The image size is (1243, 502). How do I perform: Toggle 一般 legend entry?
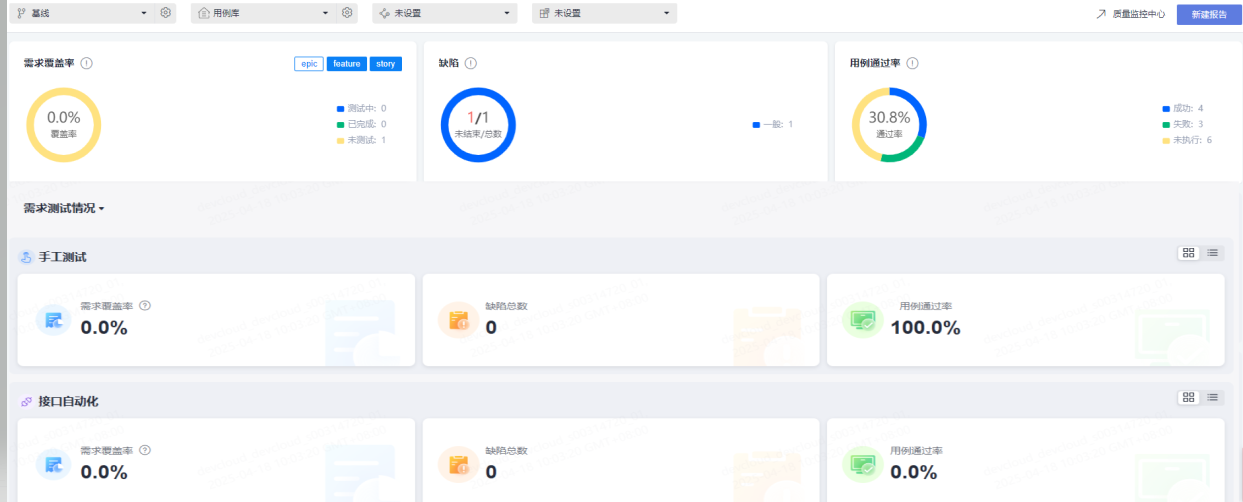[x=773, y=124]
